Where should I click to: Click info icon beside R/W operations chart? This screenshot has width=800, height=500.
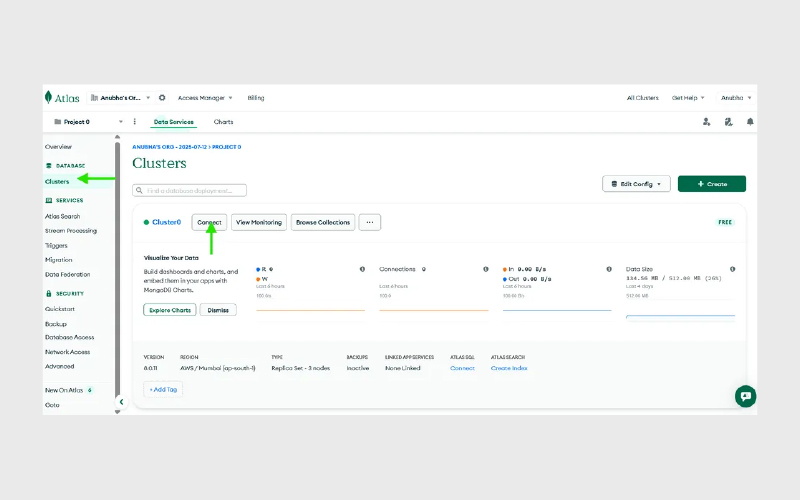pyautogui.click(x=362, y=269)
